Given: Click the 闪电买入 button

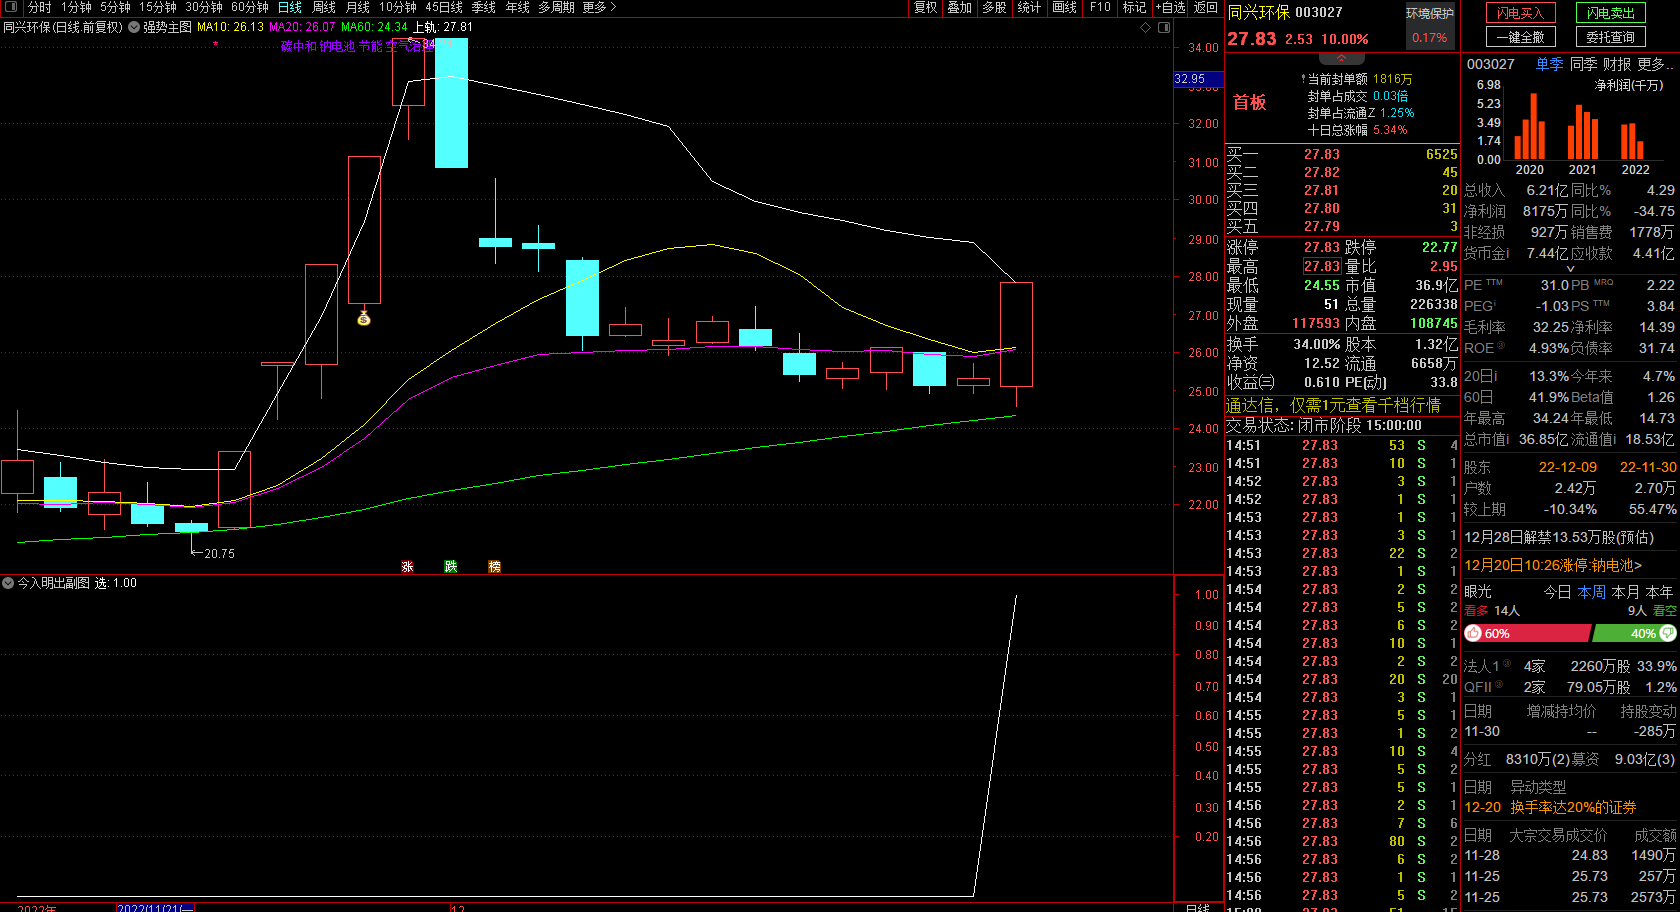Looking at the screenshot, I should 1520,13.
